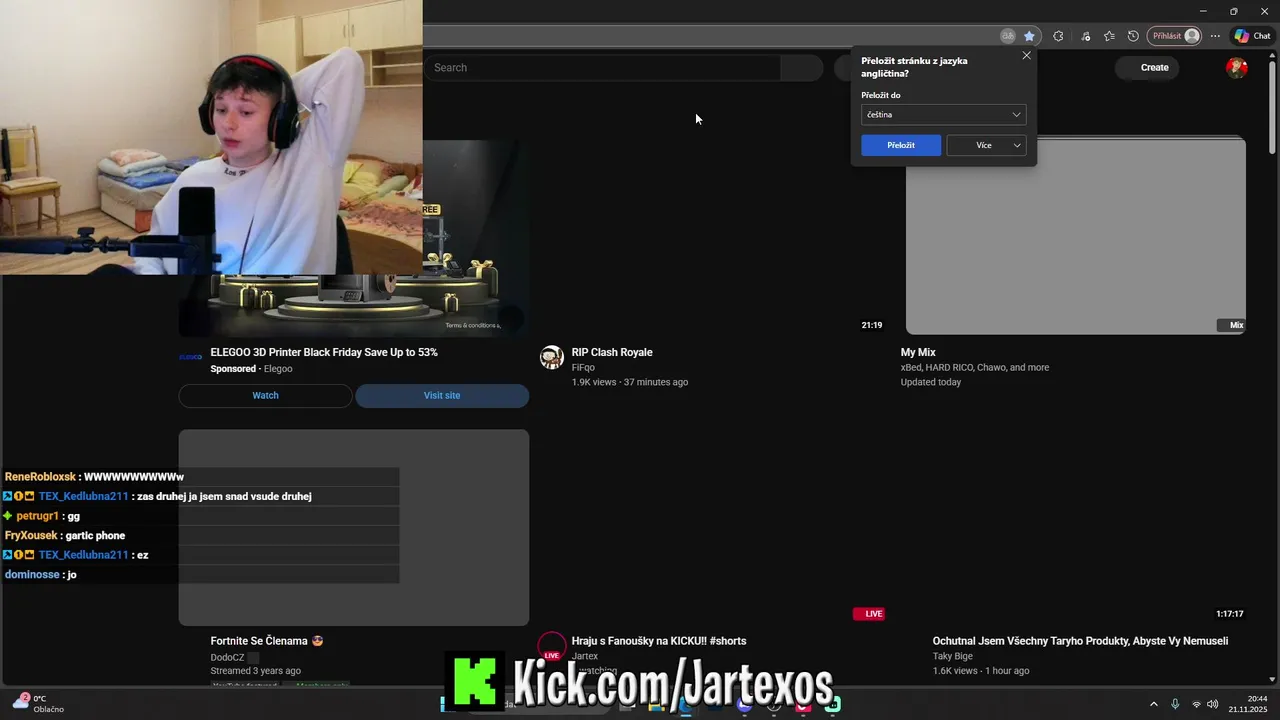
Task: Open the weather widget showing 0°C
Action: click(38, 704)
